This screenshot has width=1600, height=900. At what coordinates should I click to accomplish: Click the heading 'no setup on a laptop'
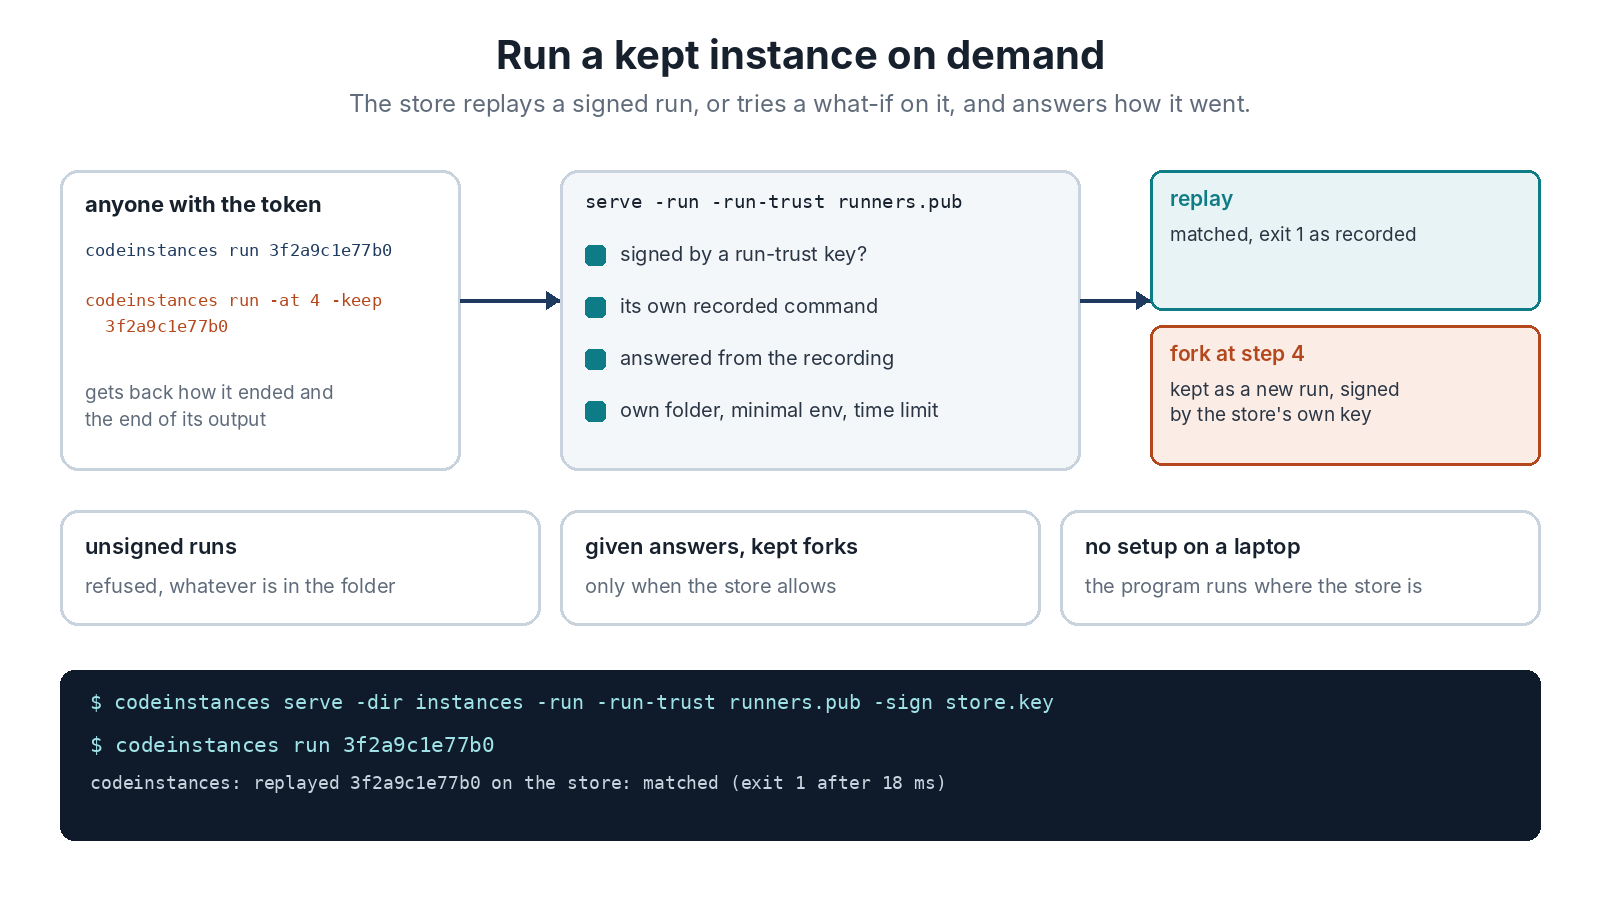[1192, 547]
